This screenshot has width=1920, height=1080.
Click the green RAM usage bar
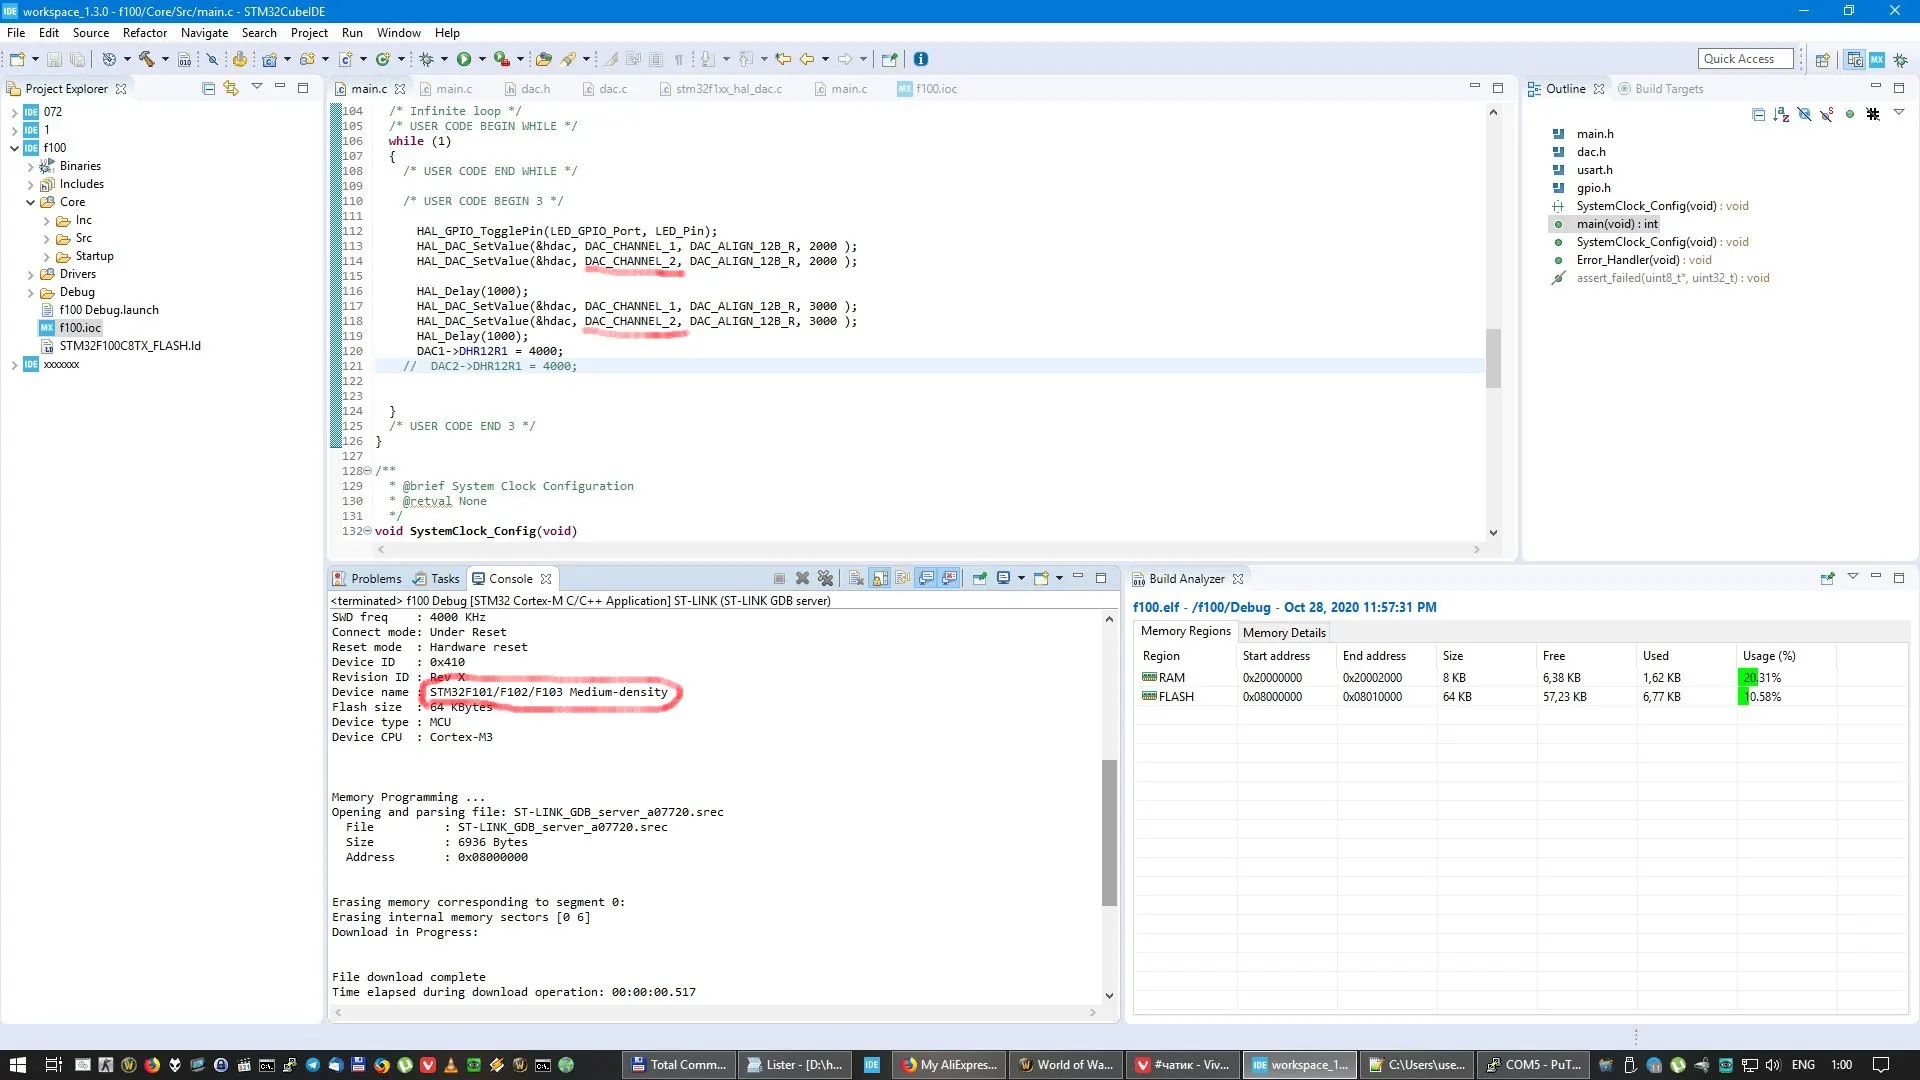[1750, 677]
